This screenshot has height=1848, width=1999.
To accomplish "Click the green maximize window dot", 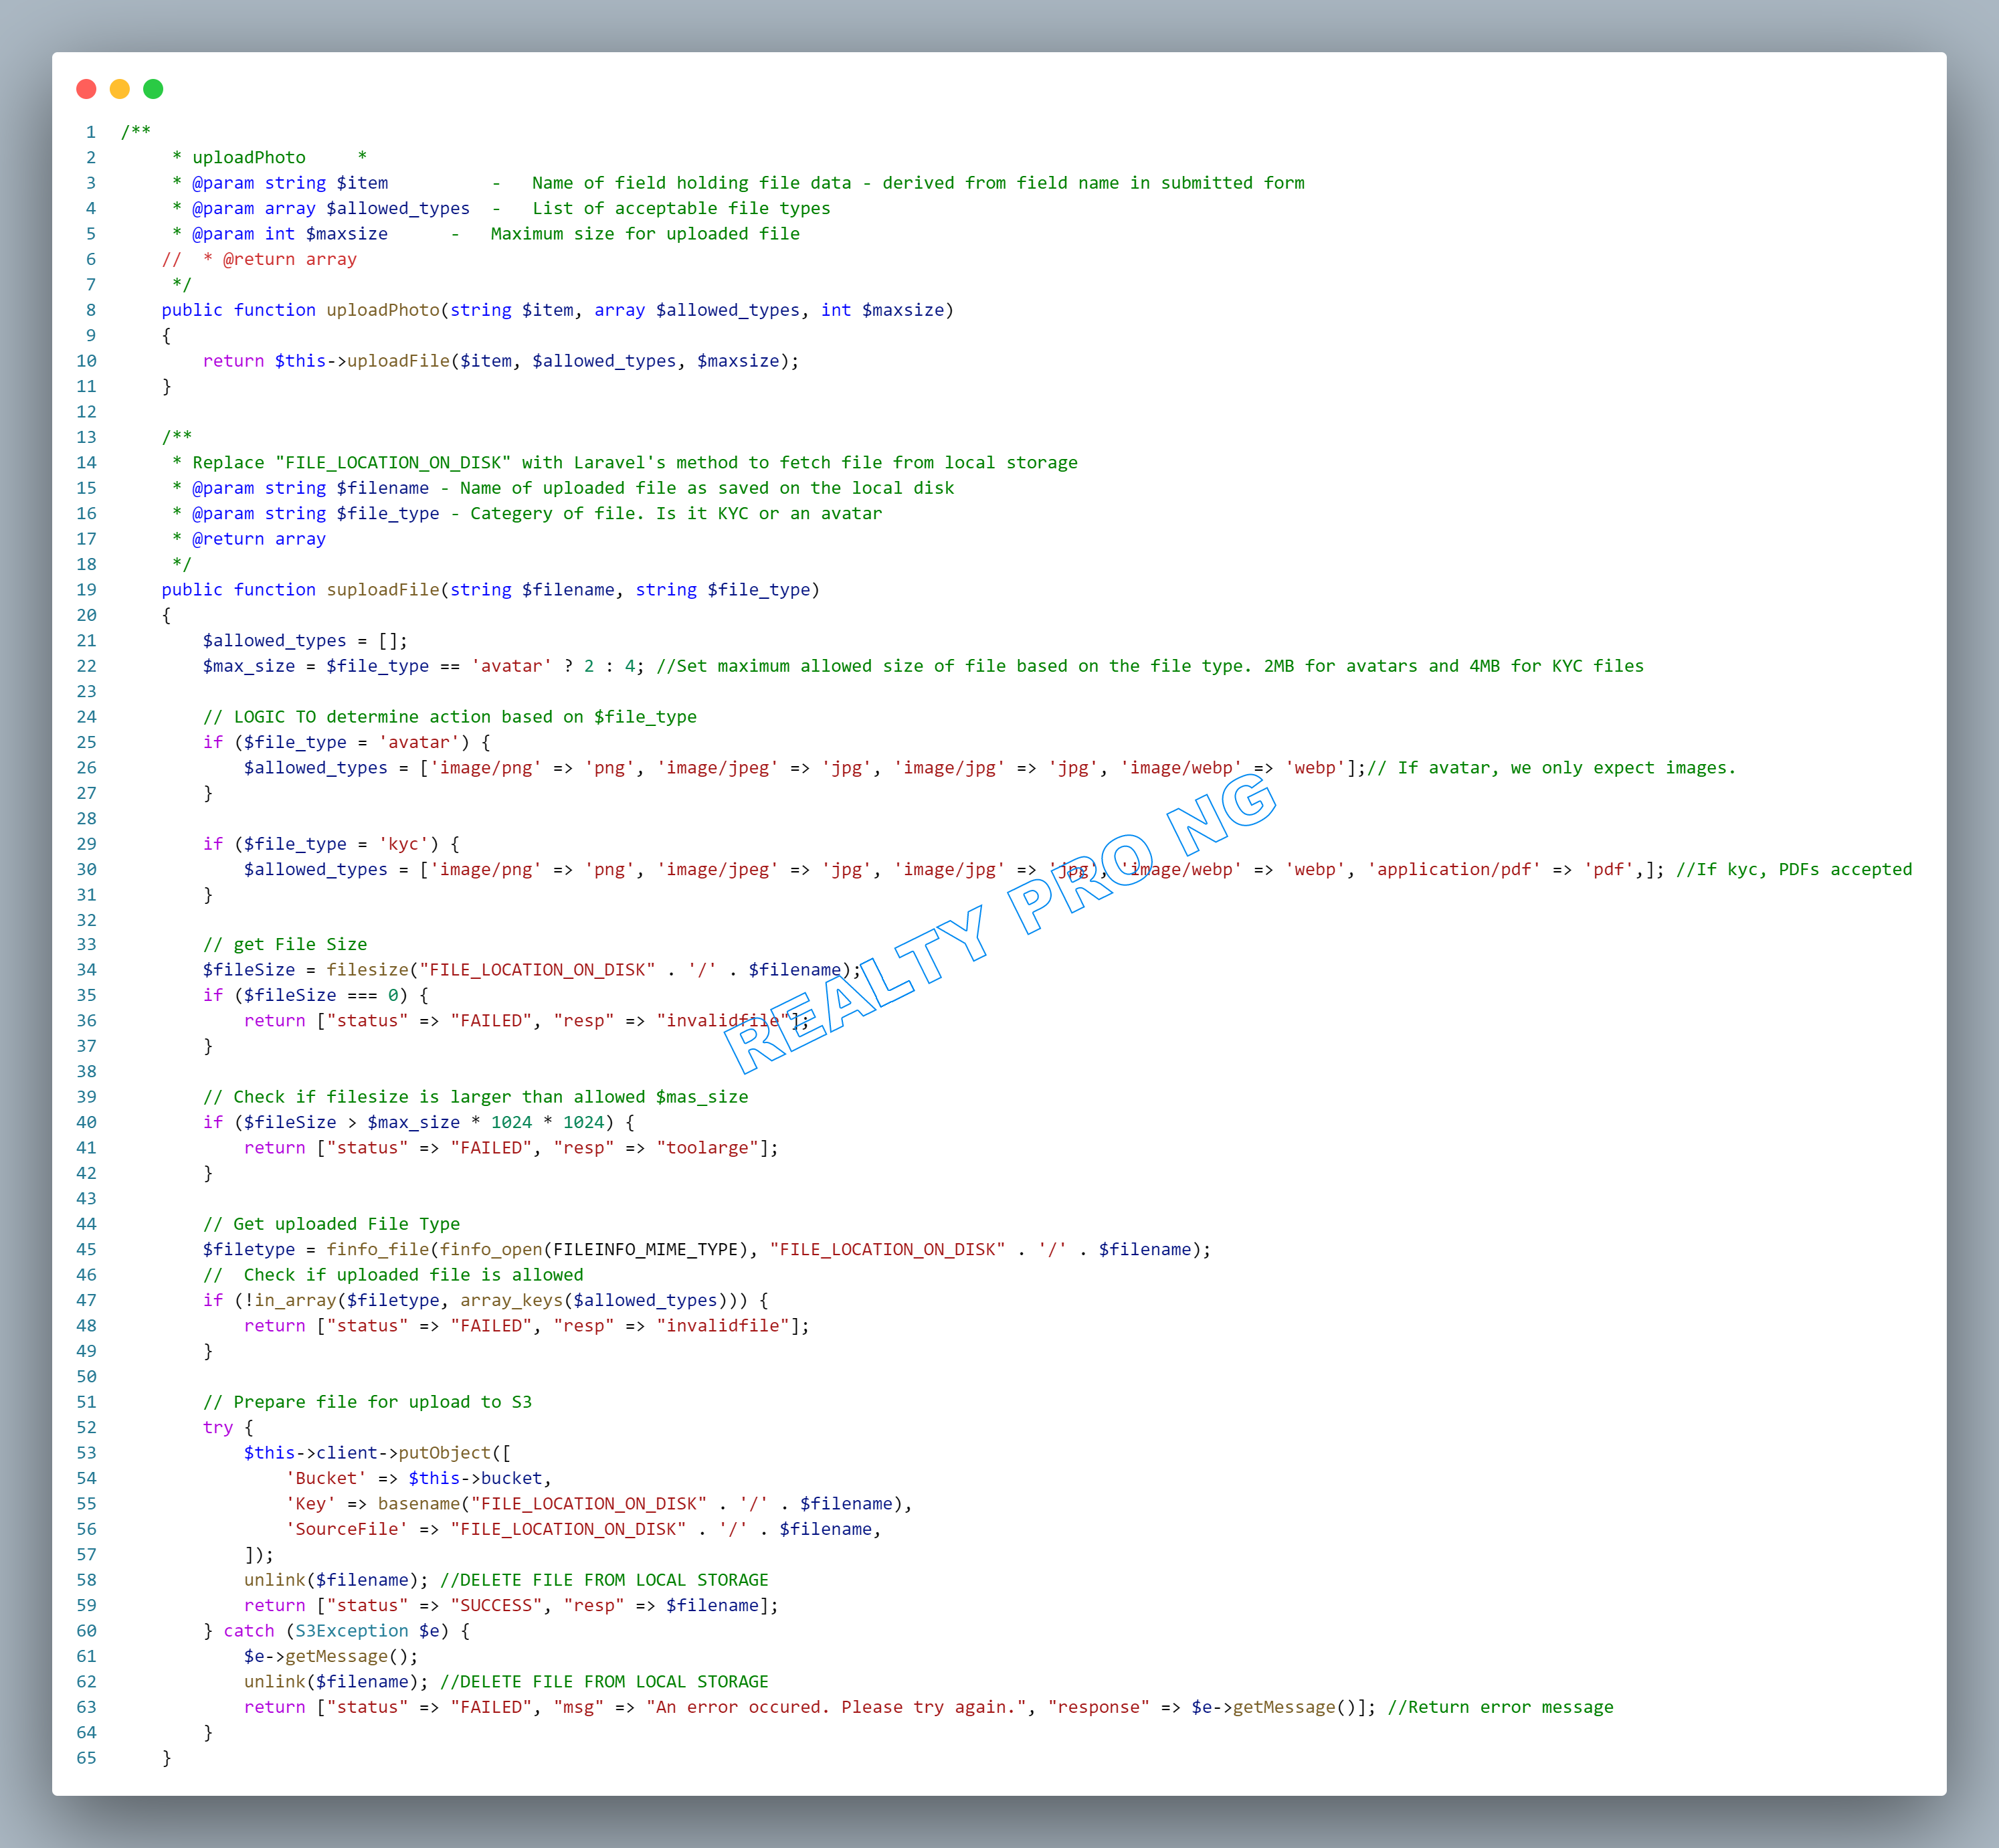I will pyautogui.click(x=153, y=89).
